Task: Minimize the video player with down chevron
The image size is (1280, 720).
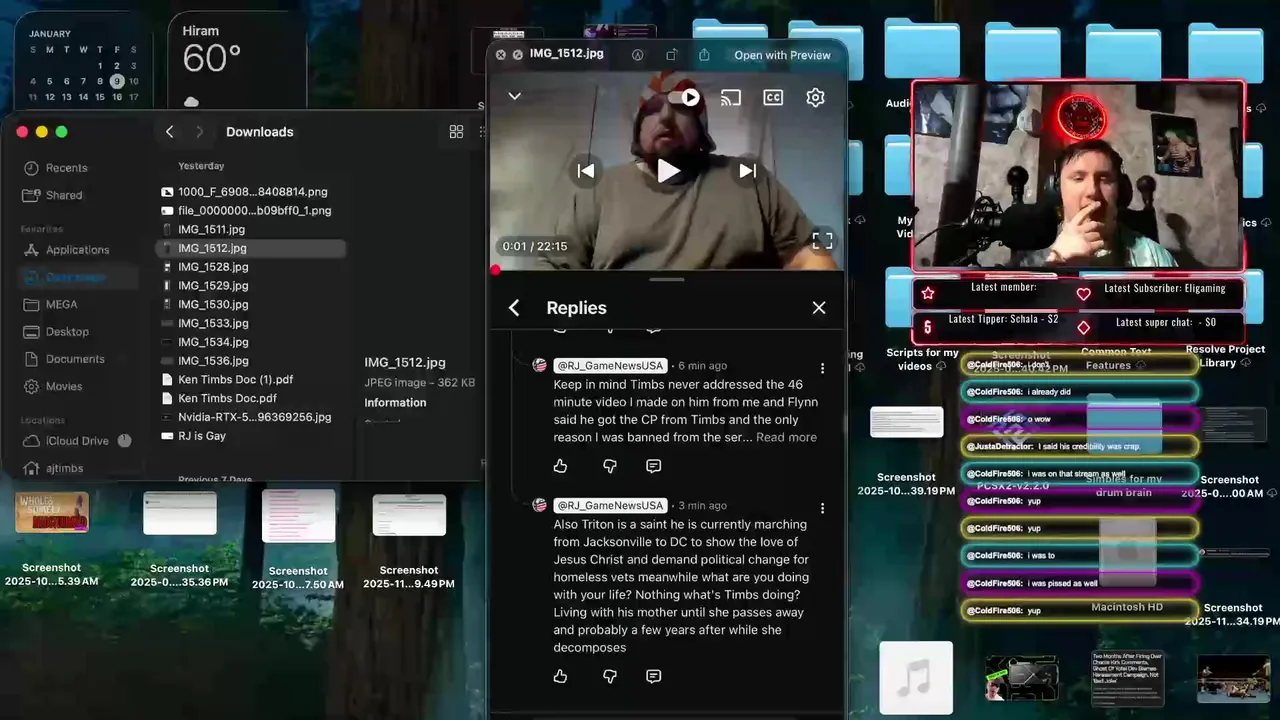Action: (515, 96)
